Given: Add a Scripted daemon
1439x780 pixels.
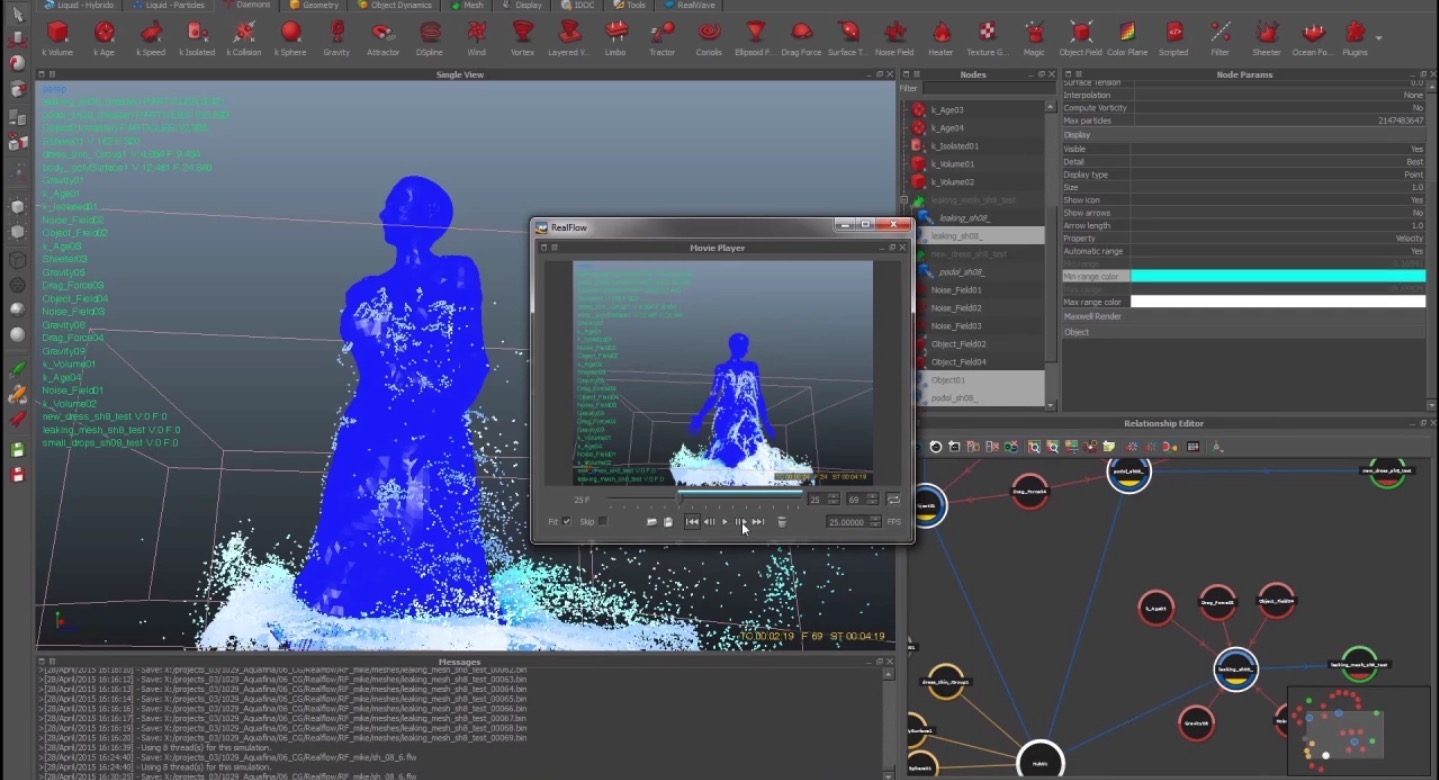Looking at the screenshot, I should coord(1173,38).
